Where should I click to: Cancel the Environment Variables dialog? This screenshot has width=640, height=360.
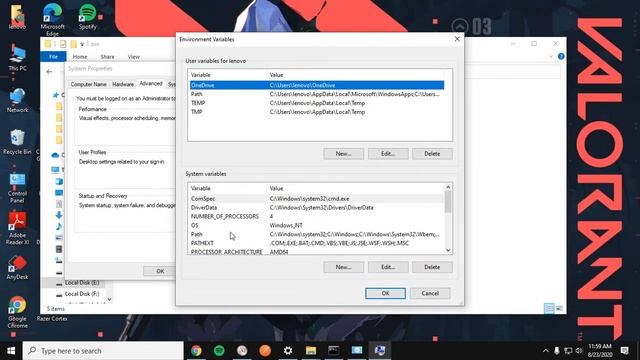click(430, 293)
